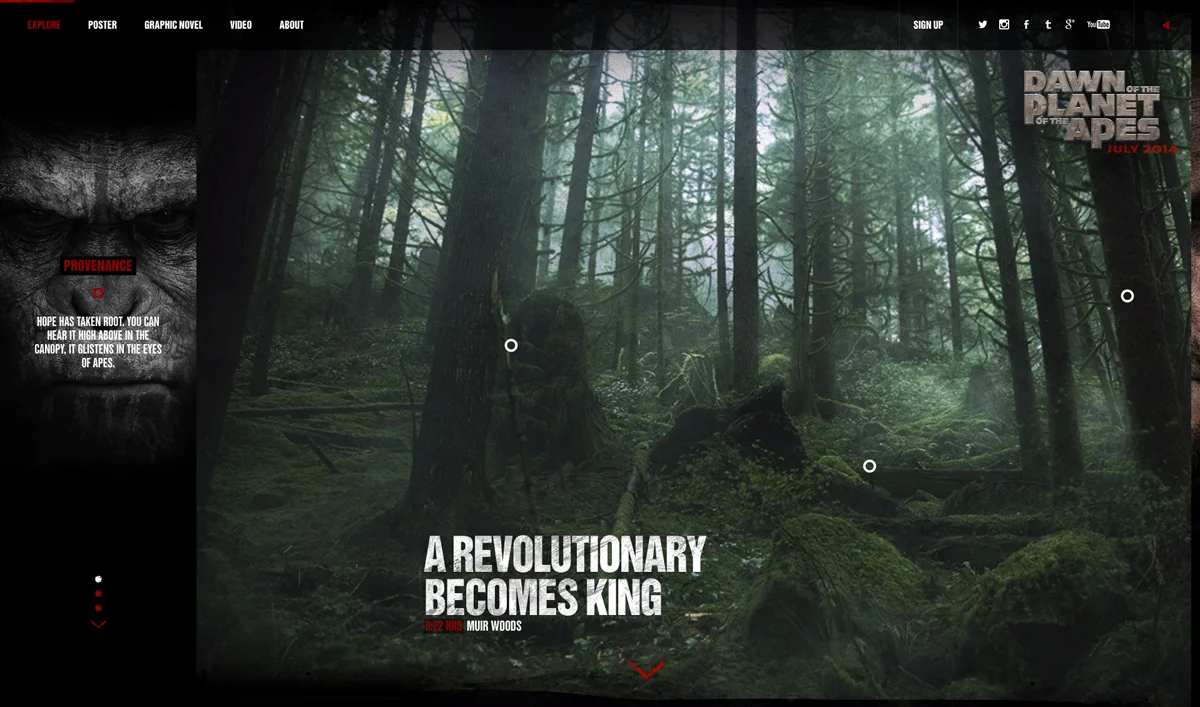Open the Twitter social link
Image resolution: width=1200 pixels, height=707 pixels.
click(x=983, y=25)
